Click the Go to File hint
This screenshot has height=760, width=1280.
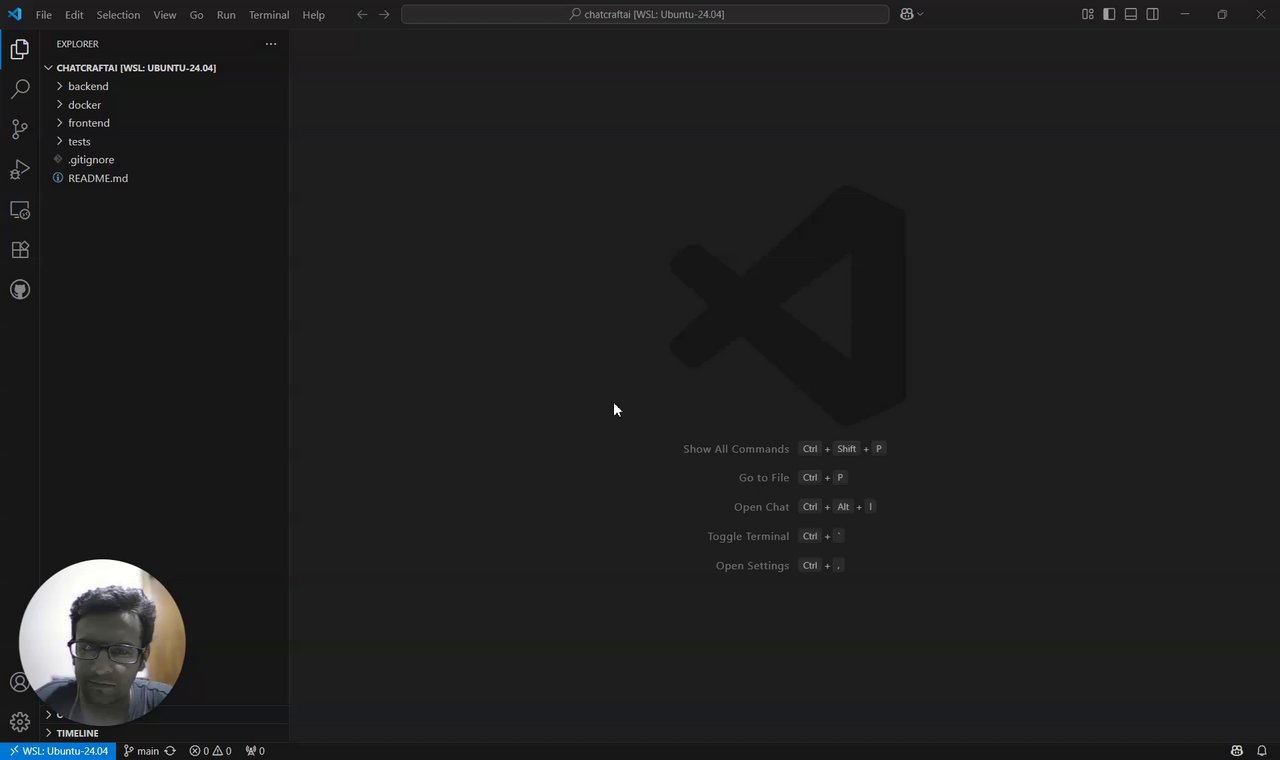(764, 478)
